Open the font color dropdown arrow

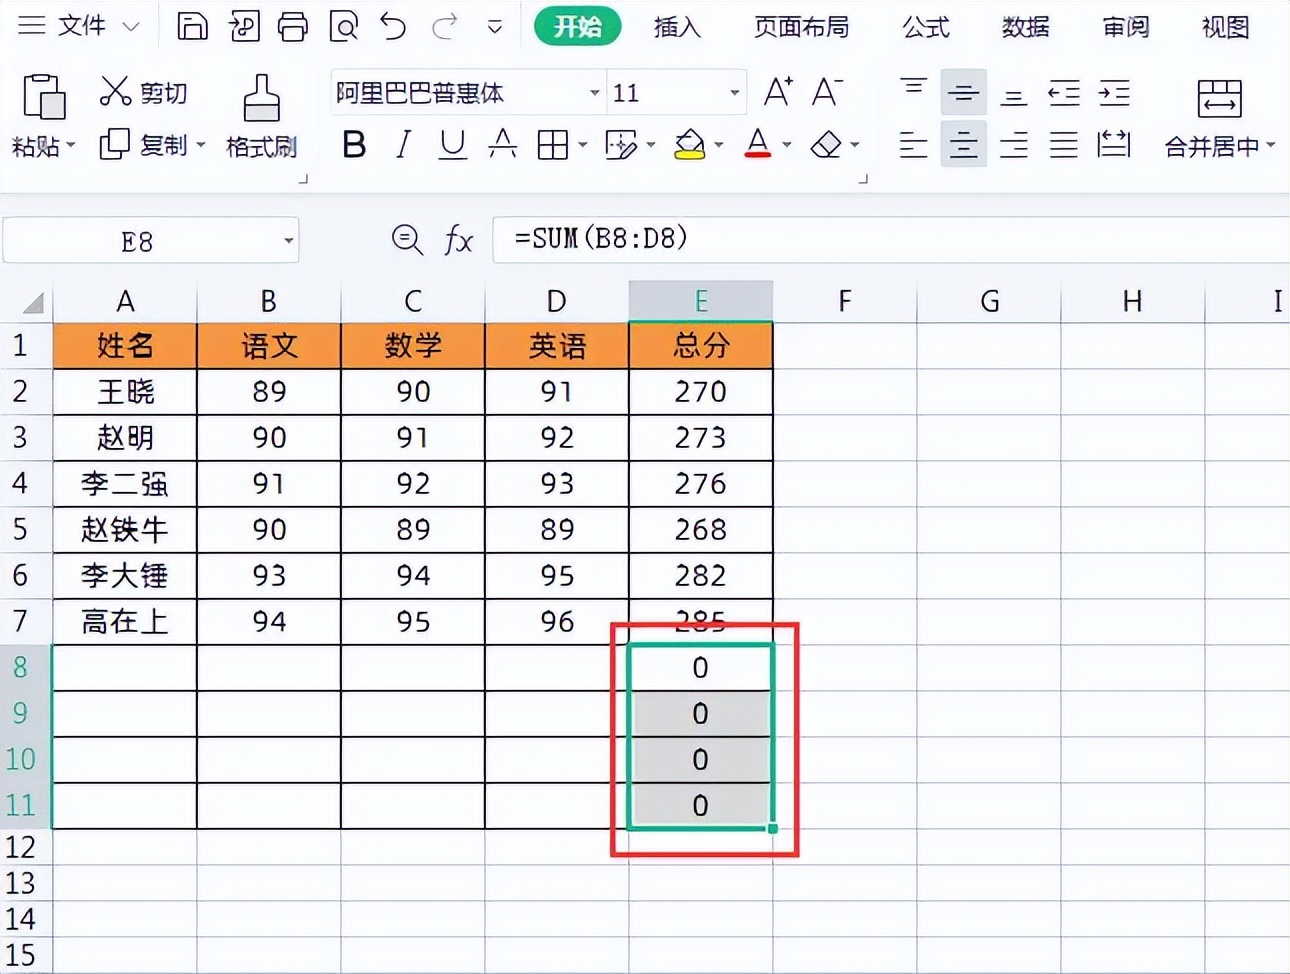(786, 145)
